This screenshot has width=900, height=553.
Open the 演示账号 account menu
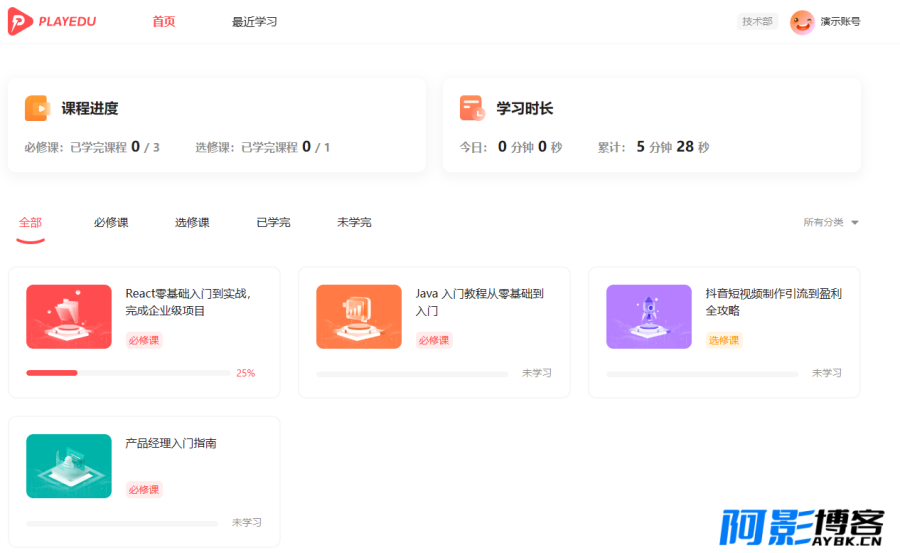click(x=840, y=22)
